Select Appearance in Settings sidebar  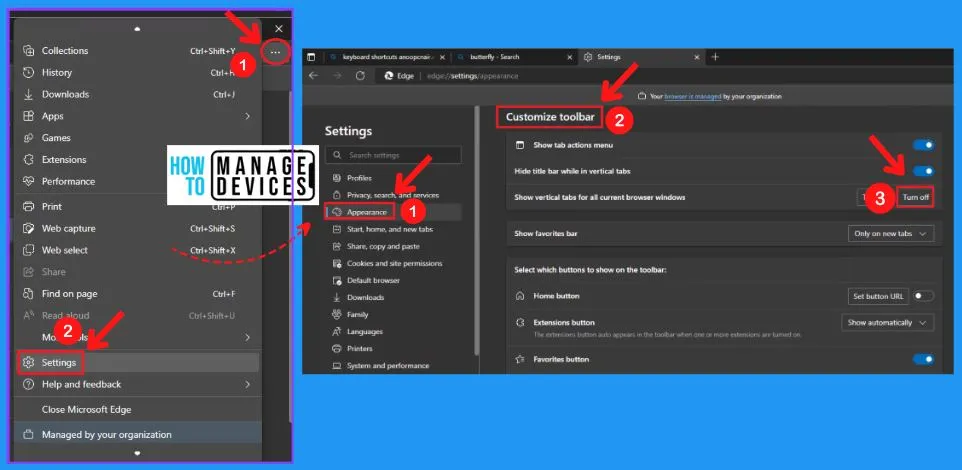[x=393, y=212]
